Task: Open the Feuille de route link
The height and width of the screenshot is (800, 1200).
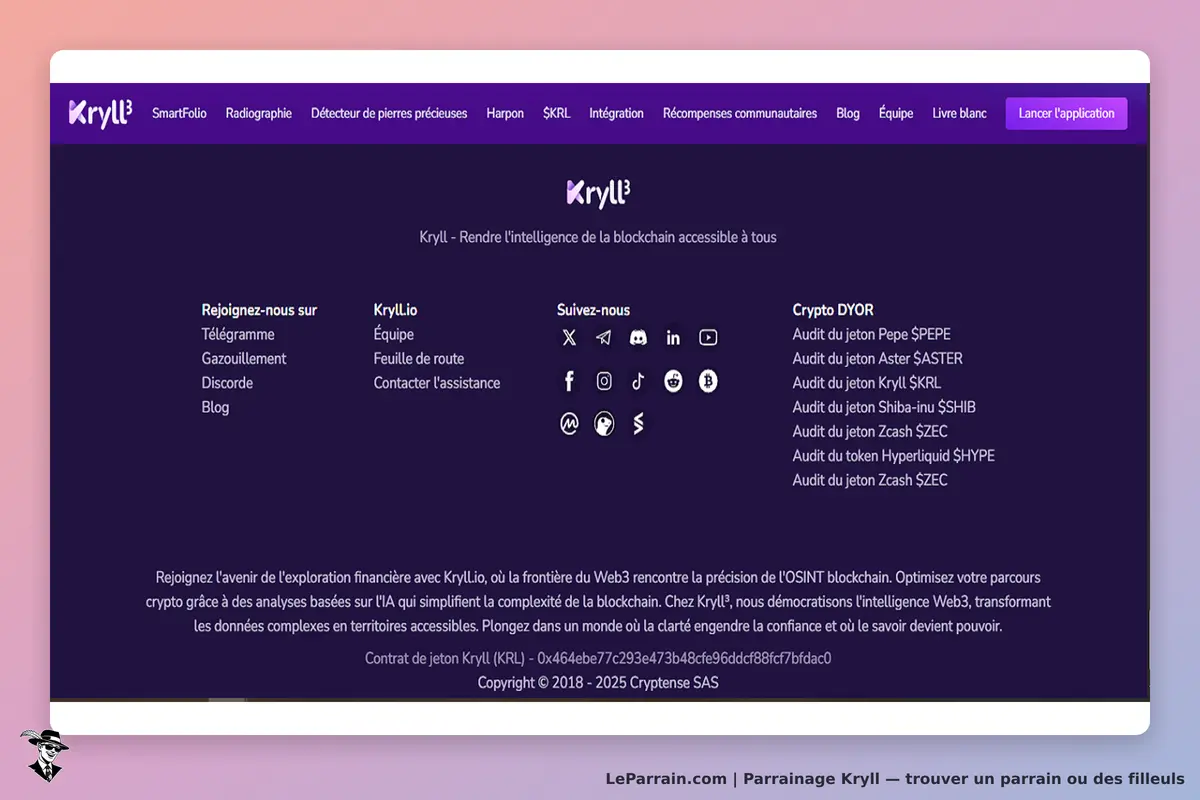Action: (x=419, y=358)
